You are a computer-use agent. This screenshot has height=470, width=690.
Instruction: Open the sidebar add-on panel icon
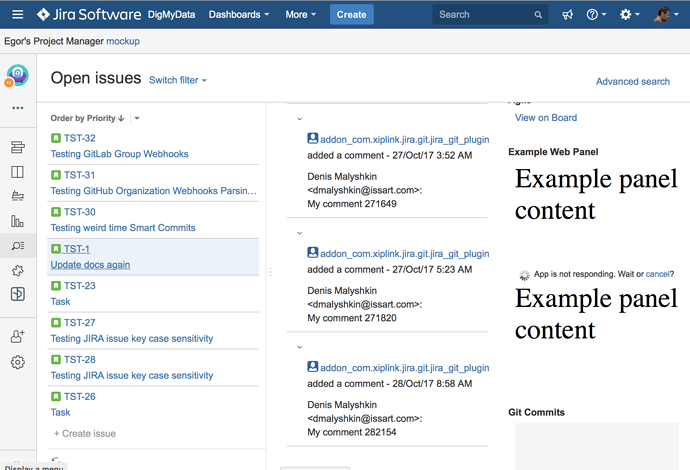(18, 294)
